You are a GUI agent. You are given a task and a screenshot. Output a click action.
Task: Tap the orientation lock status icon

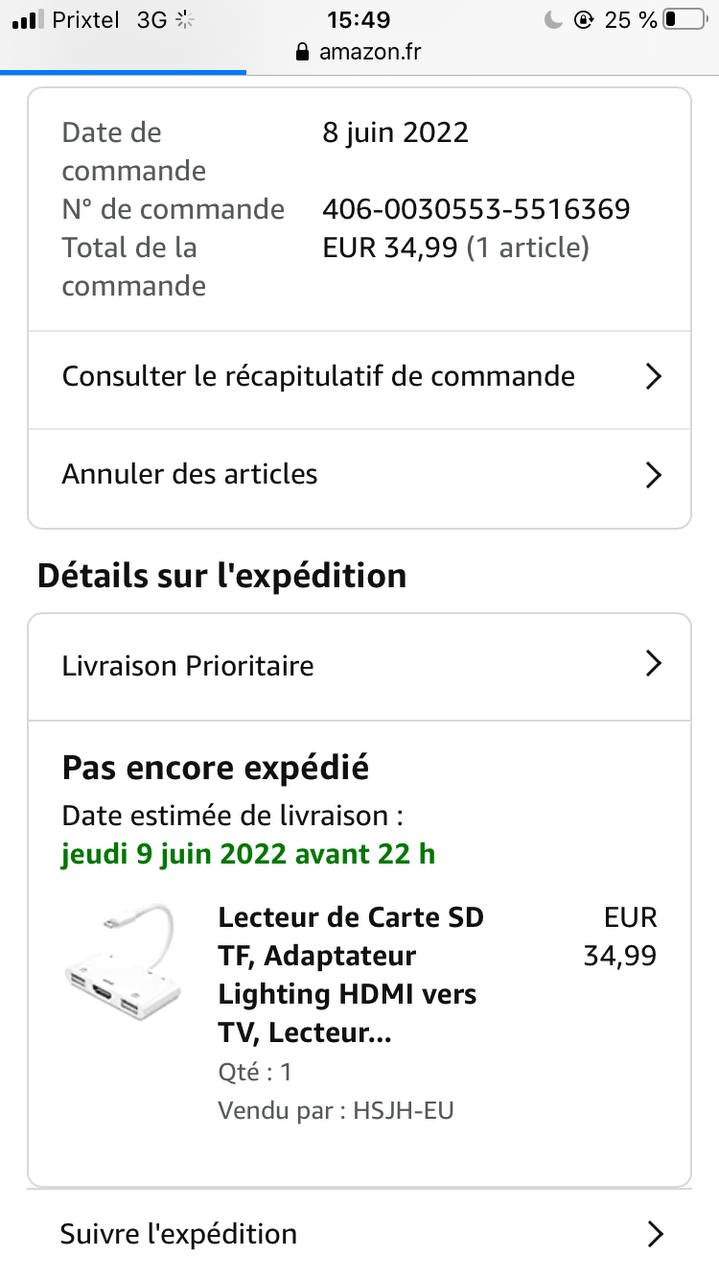point(584,19)
